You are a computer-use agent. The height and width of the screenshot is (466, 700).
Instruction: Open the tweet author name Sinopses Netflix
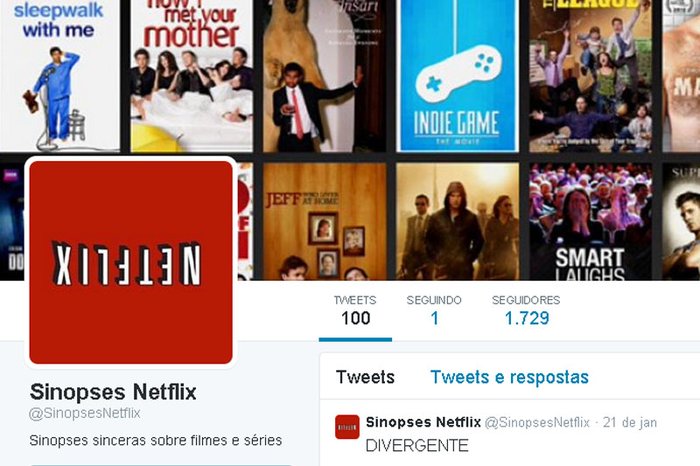(423, 422)
